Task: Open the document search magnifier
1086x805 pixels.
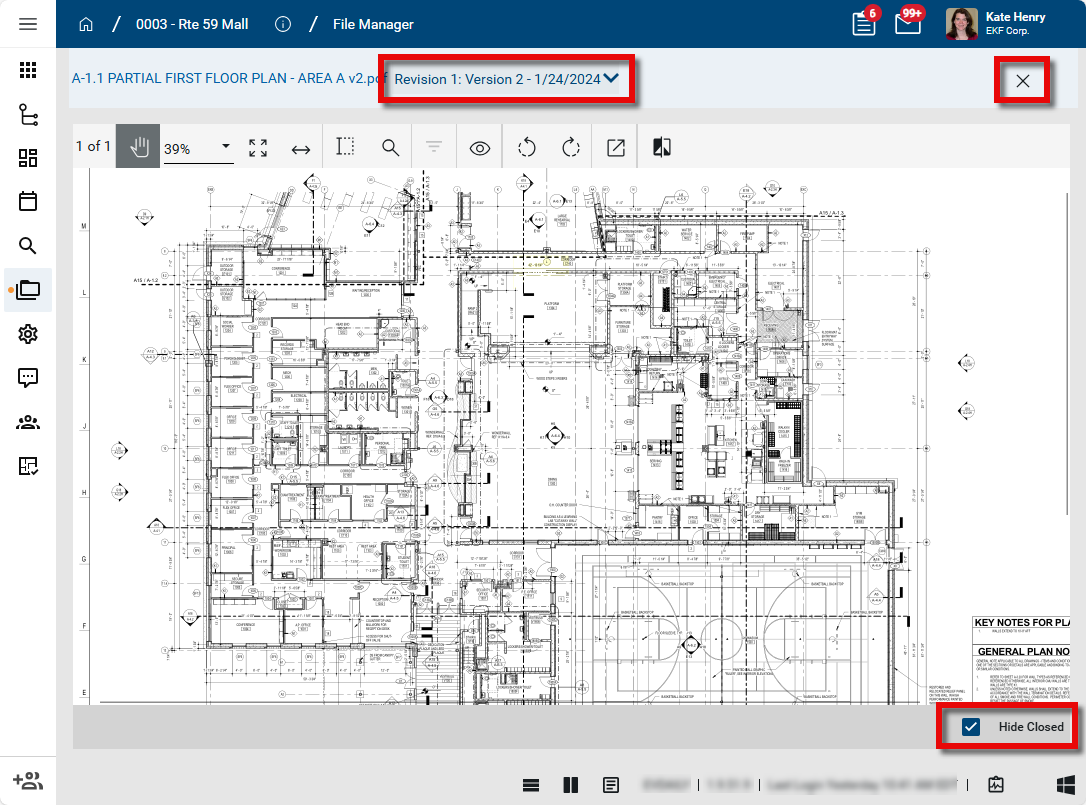Action: pos(391,148)
